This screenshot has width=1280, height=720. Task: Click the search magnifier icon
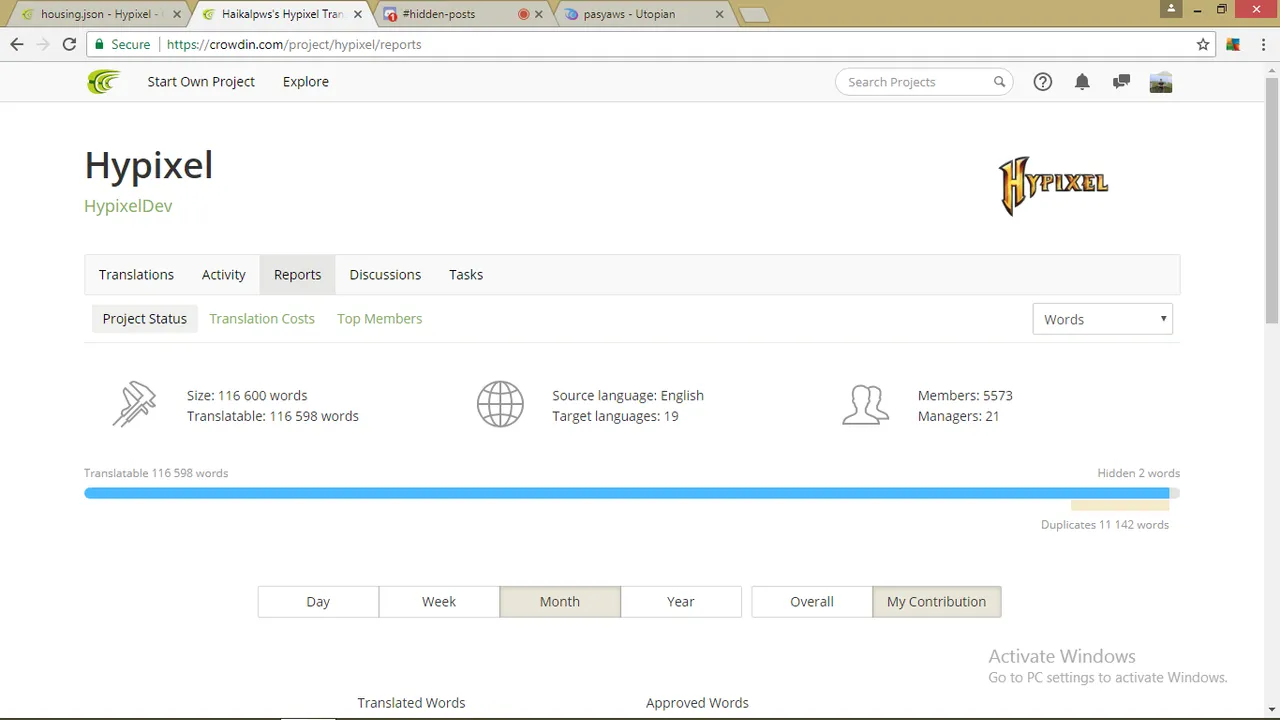point(999,82)
